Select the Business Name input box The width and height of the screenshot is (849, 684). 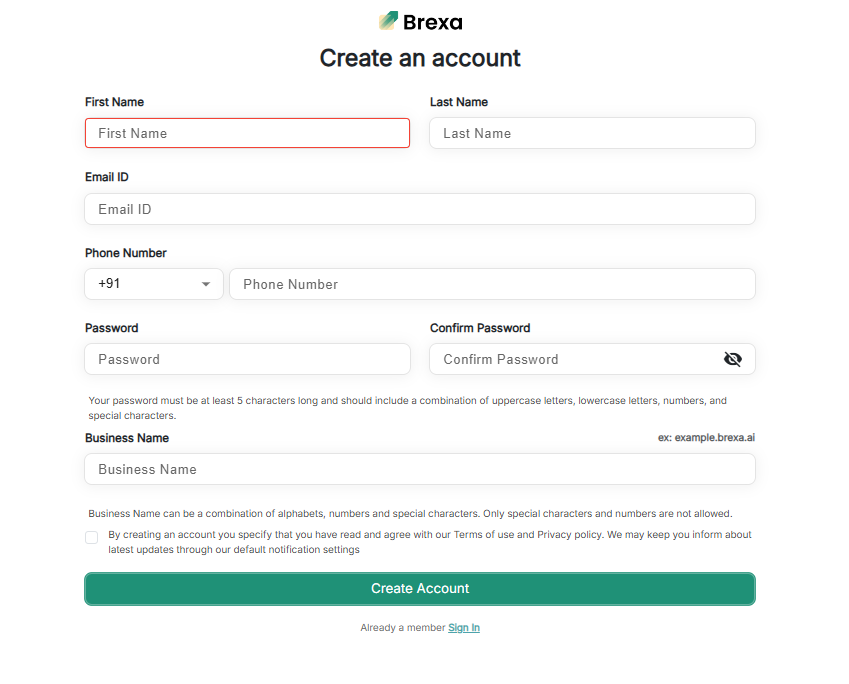[420, 469]
